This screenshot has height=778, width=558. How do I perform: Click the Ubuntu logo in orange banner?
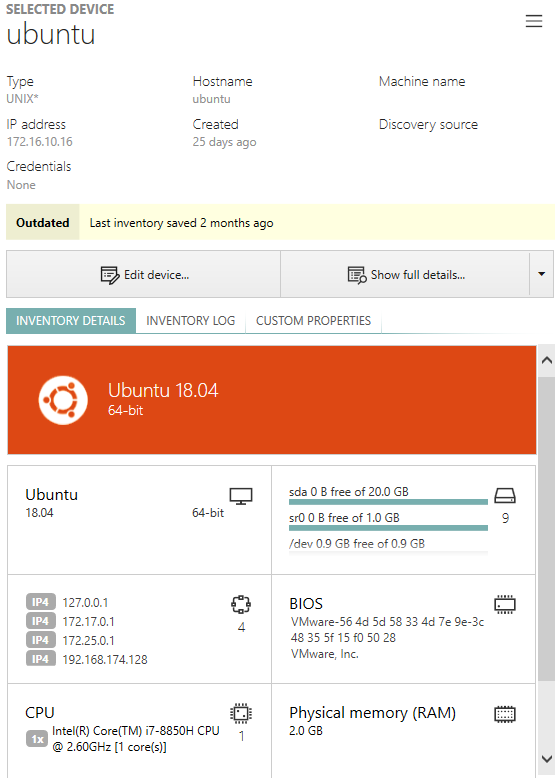63,400
